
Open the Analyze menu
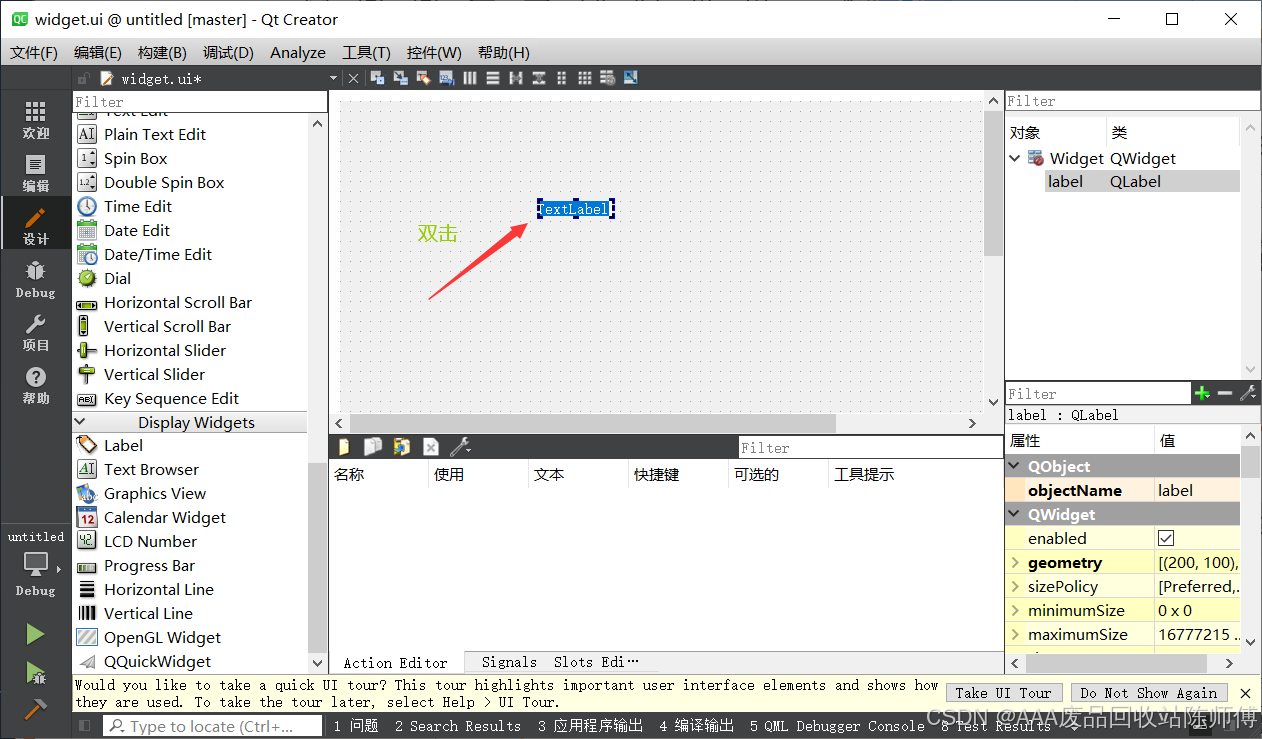298,53
